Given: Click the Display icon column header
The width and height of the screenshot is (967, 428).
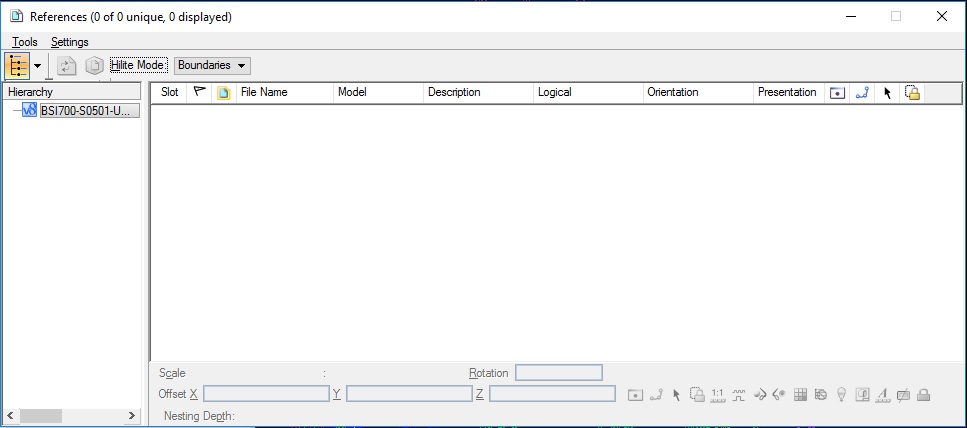Looking at the screenshot, I should pyautogui.click(x=837, y=93).
